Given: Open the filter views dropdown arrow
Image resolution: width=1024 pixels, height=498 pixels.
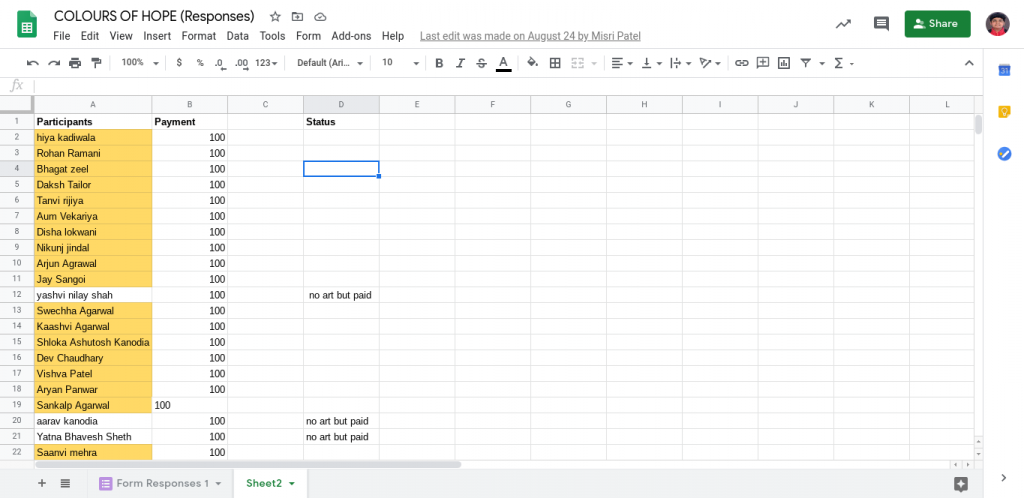Looking at the screenshot, I should tap(822, 63).
